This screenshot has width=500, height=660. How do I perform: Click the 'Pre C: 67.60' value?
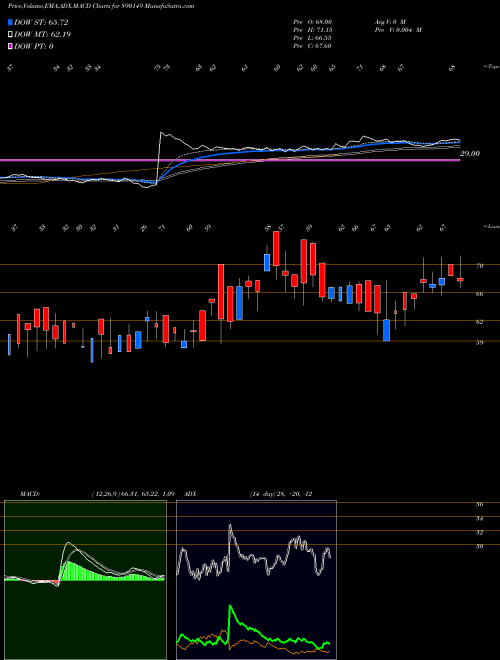coord(313,46)
